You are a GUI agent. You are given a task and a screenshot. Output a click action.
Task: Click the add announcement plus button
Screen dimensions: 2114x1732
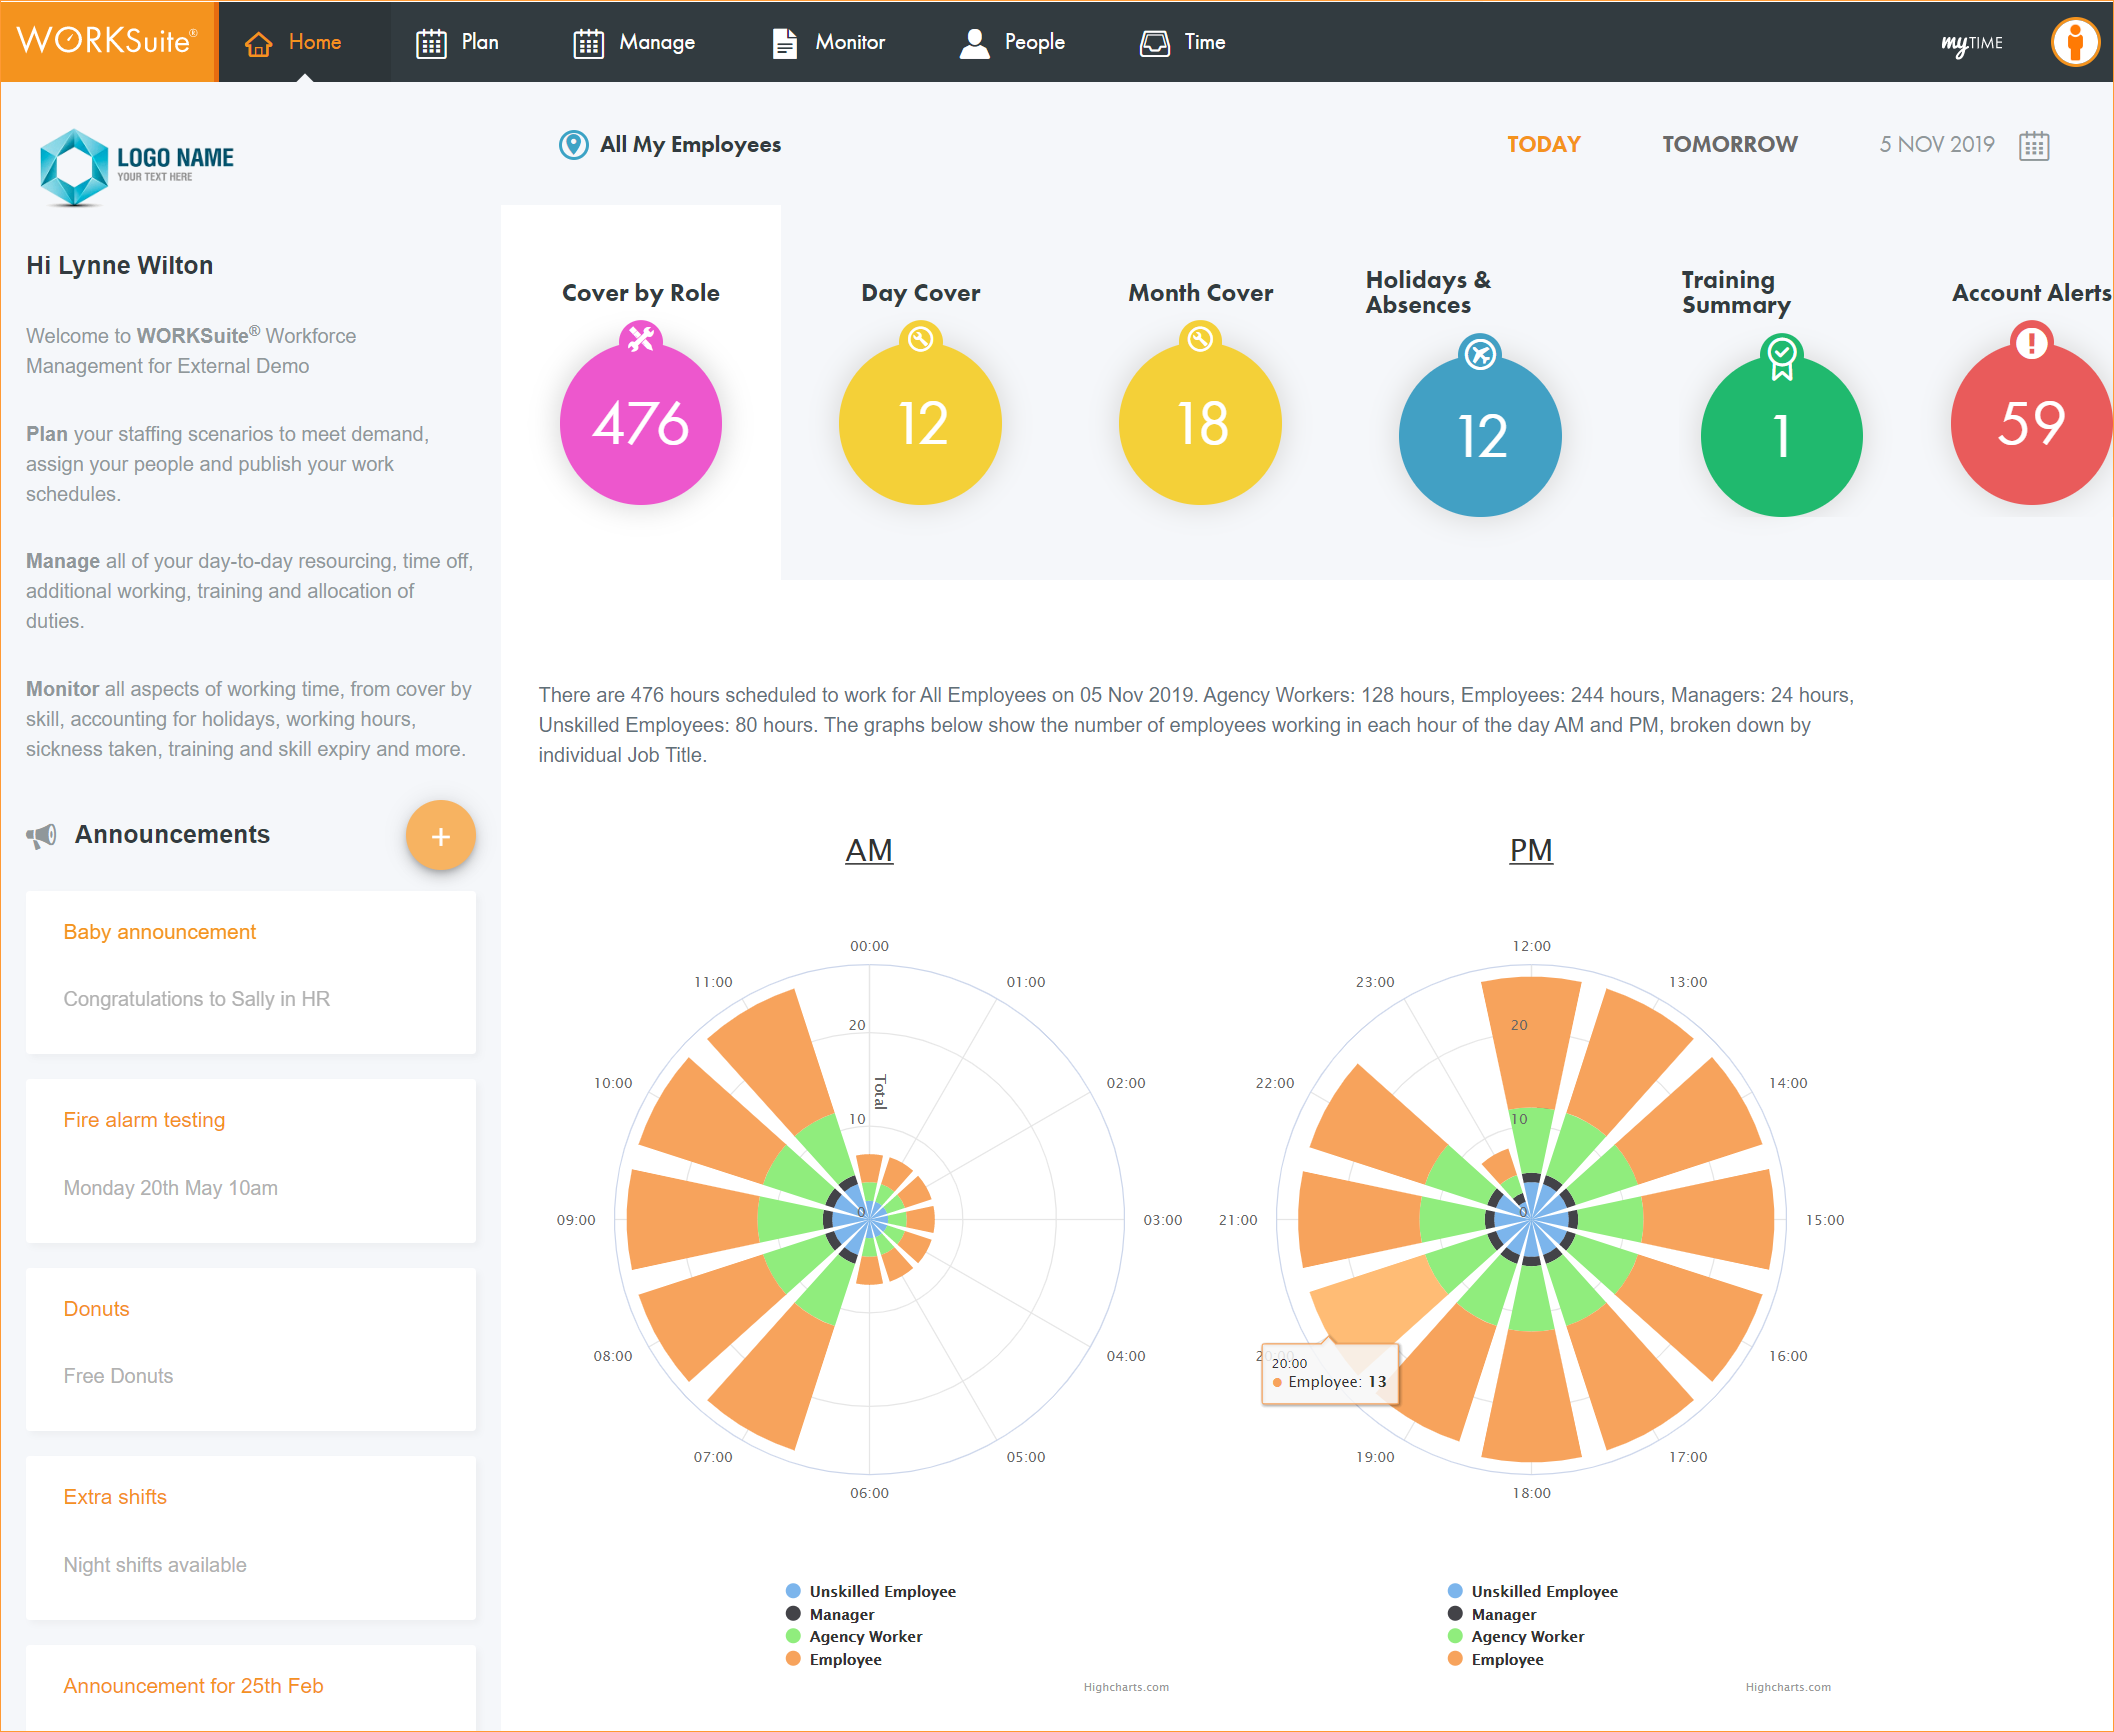click(440, 836)
